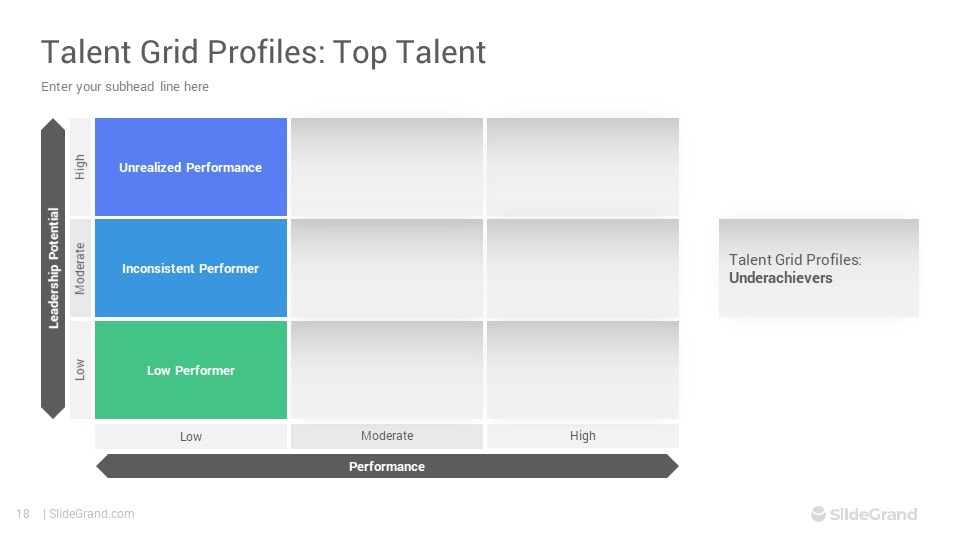Click the empty low-potential high-performance cell
This screenshot has height=540, width=960.
tap(583, 370)
